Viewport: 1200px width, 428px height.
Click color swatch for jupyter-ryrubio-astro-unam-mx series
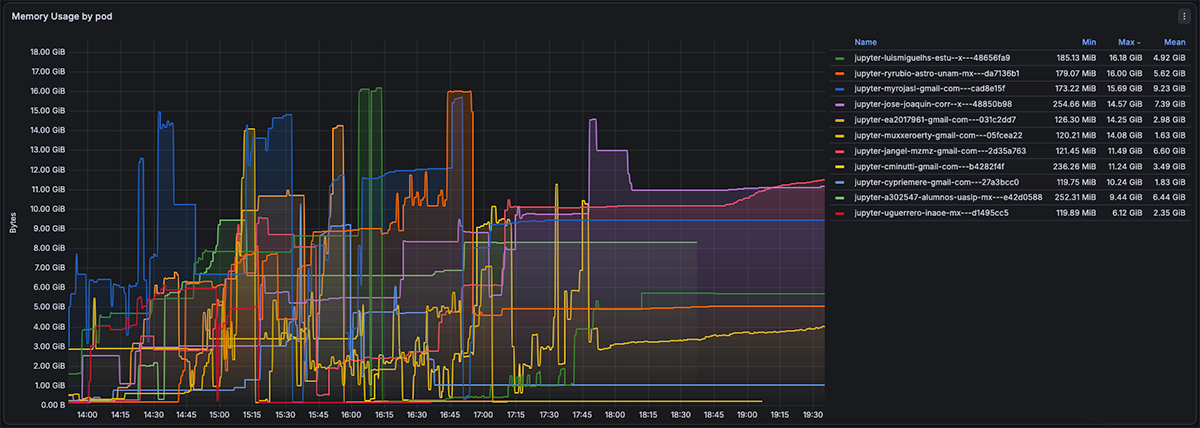click(840, 73)
